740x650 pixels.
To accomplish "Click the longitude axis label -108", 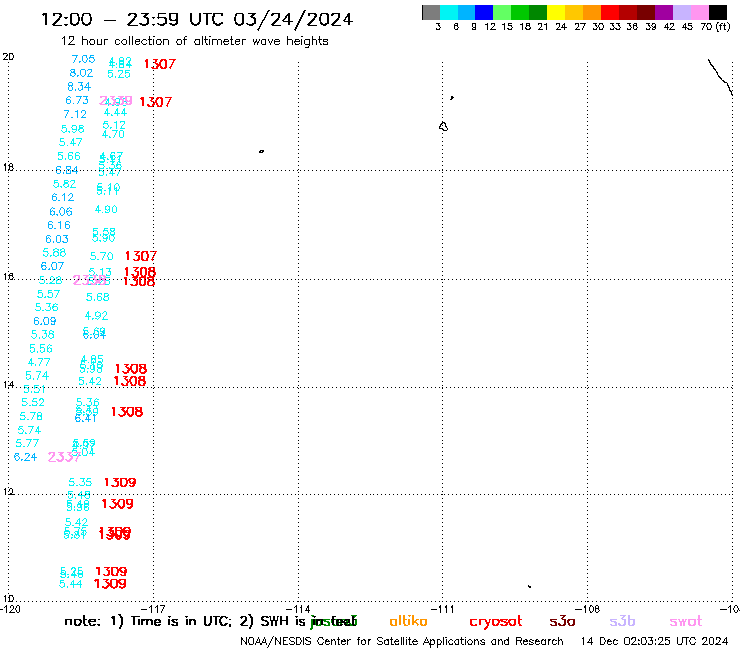I will click(x=588, y=609).
